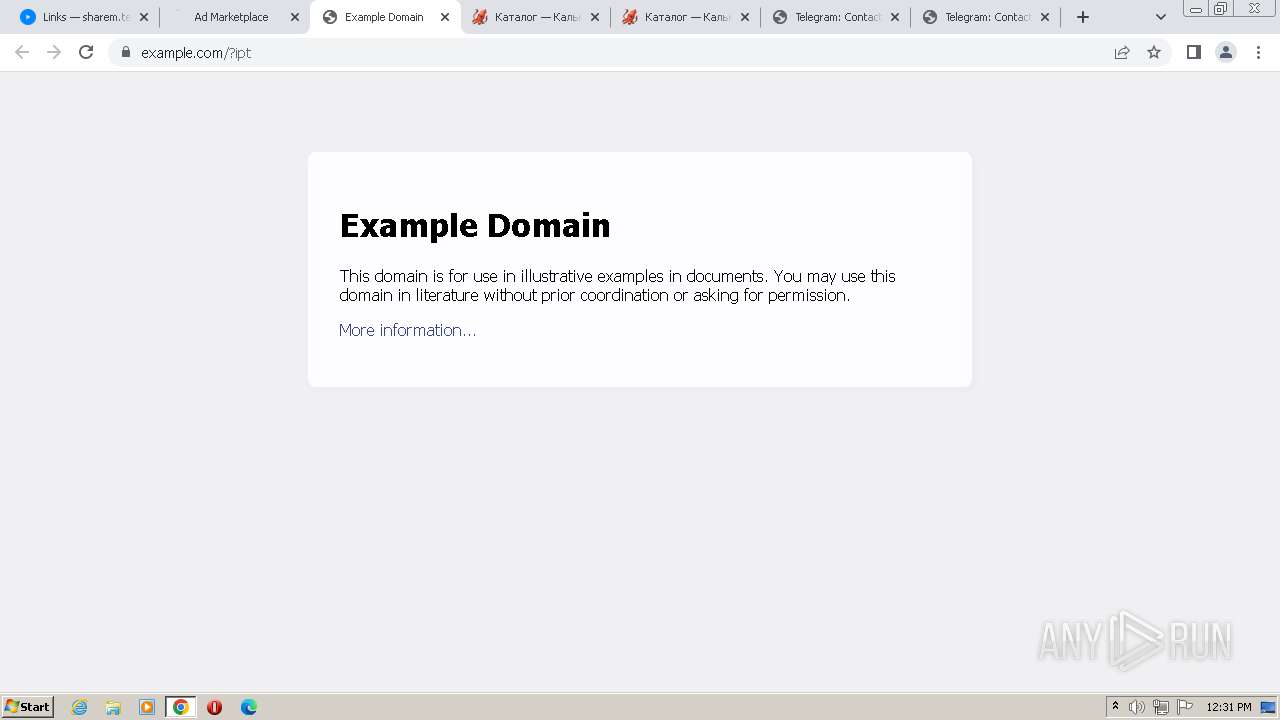Screen dimensions: 1280x720
Task: Launch Internet Explorer from taskbar
Action: [79, 707]
